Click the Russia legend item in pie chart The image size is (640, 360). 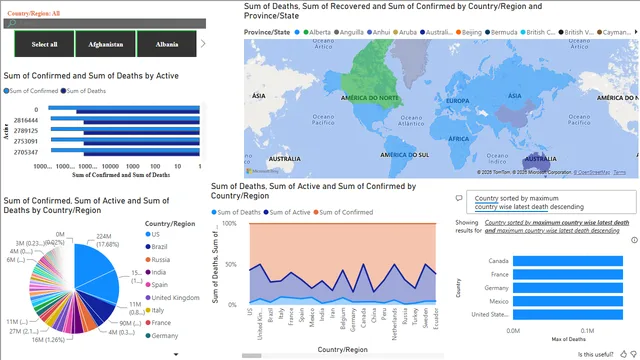158,260
